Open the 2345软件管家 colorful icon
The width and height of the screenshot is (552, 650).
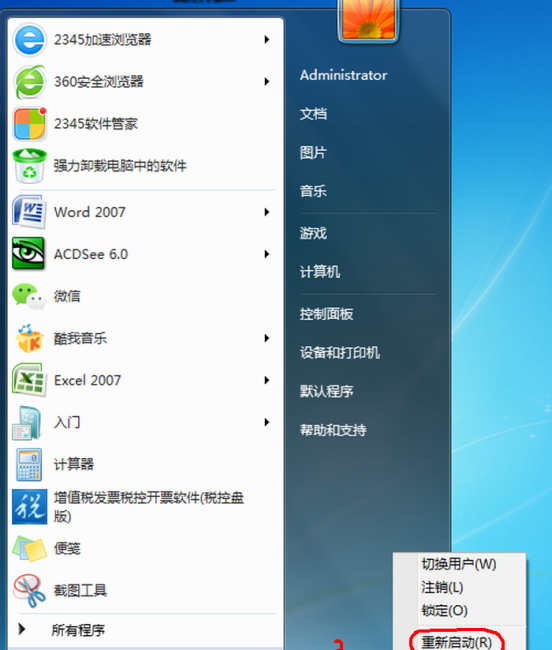(29, 124)
